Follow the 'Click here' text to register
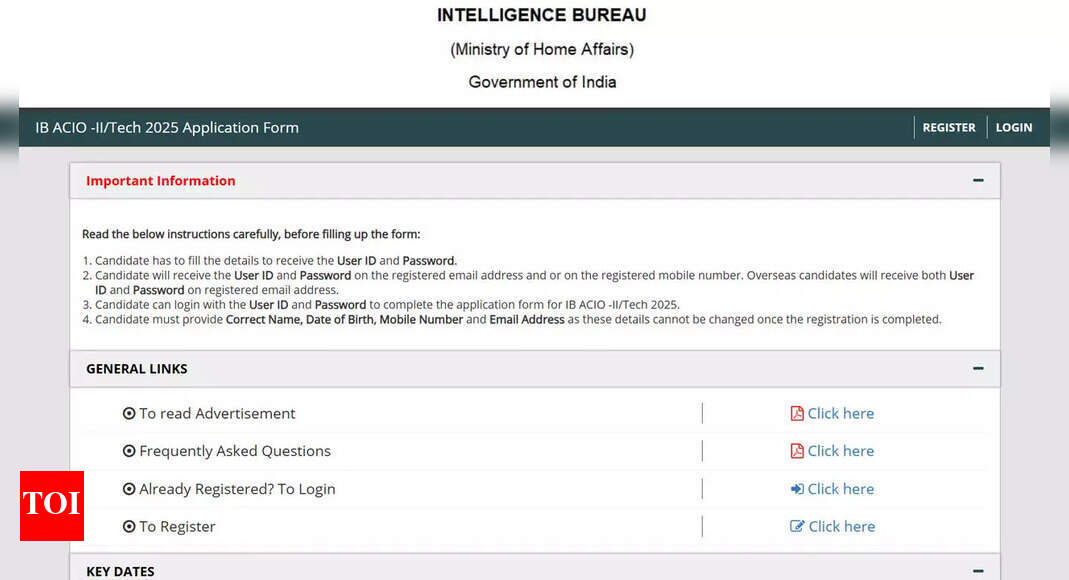This screenshot has width=1069, height=580. point(841,527)
